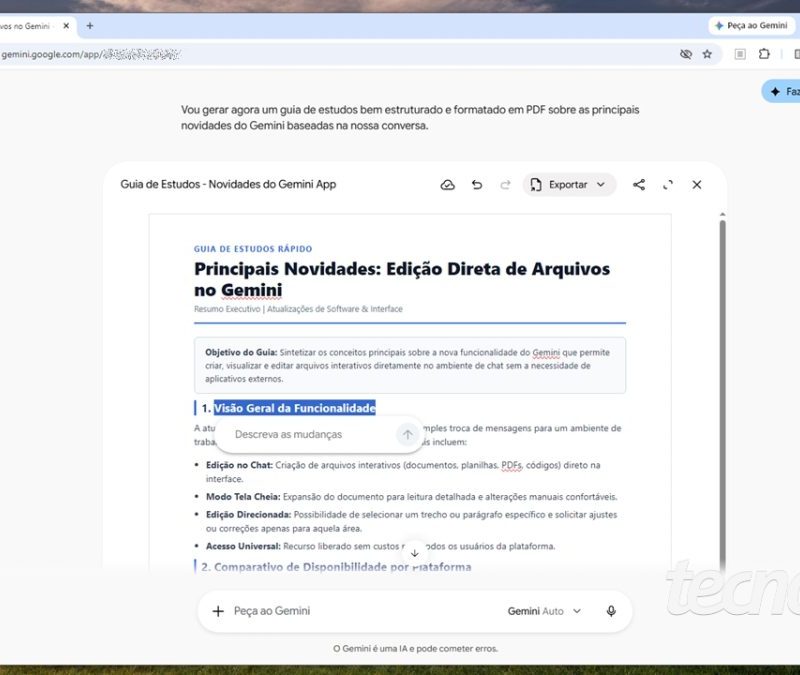Undo the last document change

[477, 185]
